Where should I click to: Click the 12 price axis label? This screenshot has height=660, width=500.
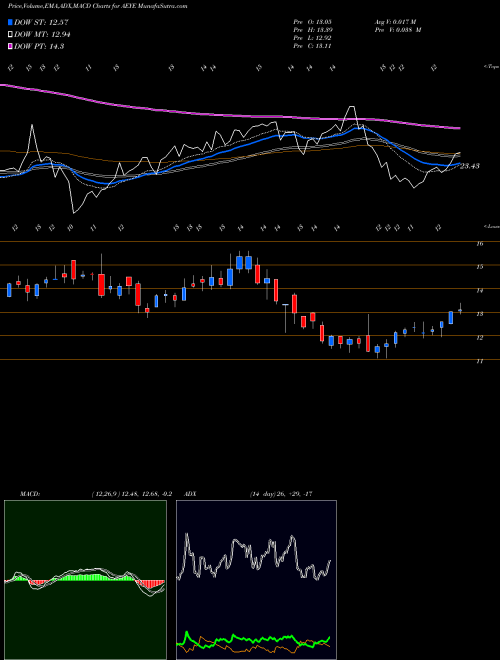point(480,338)
